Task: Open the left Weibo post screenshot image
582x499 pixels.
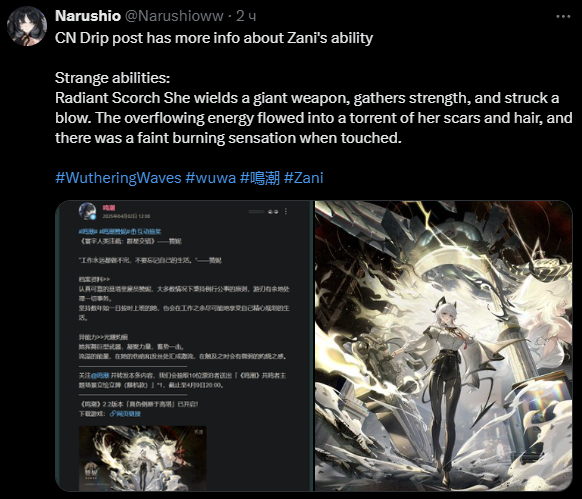Action: point(184,346)
